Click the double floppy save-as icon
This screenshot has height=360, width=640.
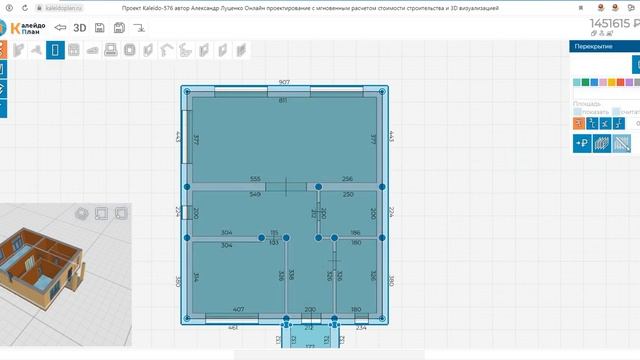(119, 28)
